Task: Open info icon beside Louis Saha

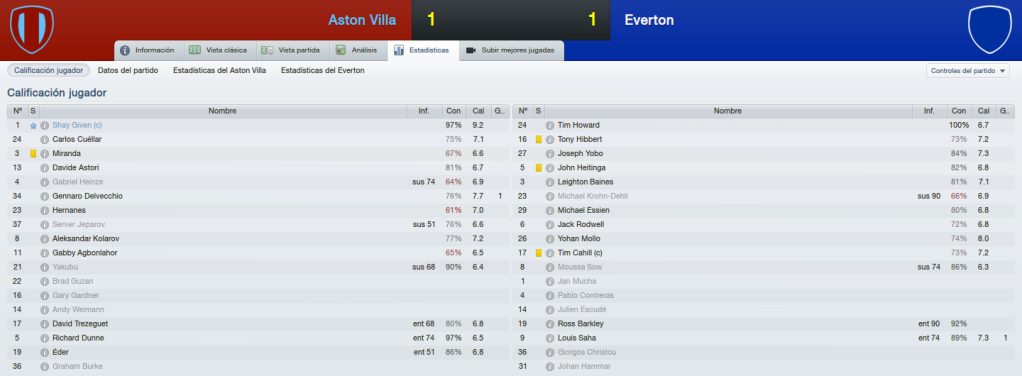Action: click(550, 338)
